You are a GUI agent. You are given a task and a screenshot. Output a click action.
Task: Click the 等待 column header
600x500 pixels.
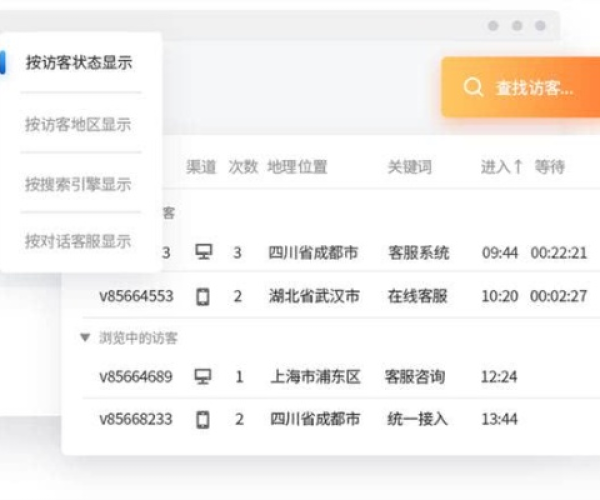click(x=549, y=167)
